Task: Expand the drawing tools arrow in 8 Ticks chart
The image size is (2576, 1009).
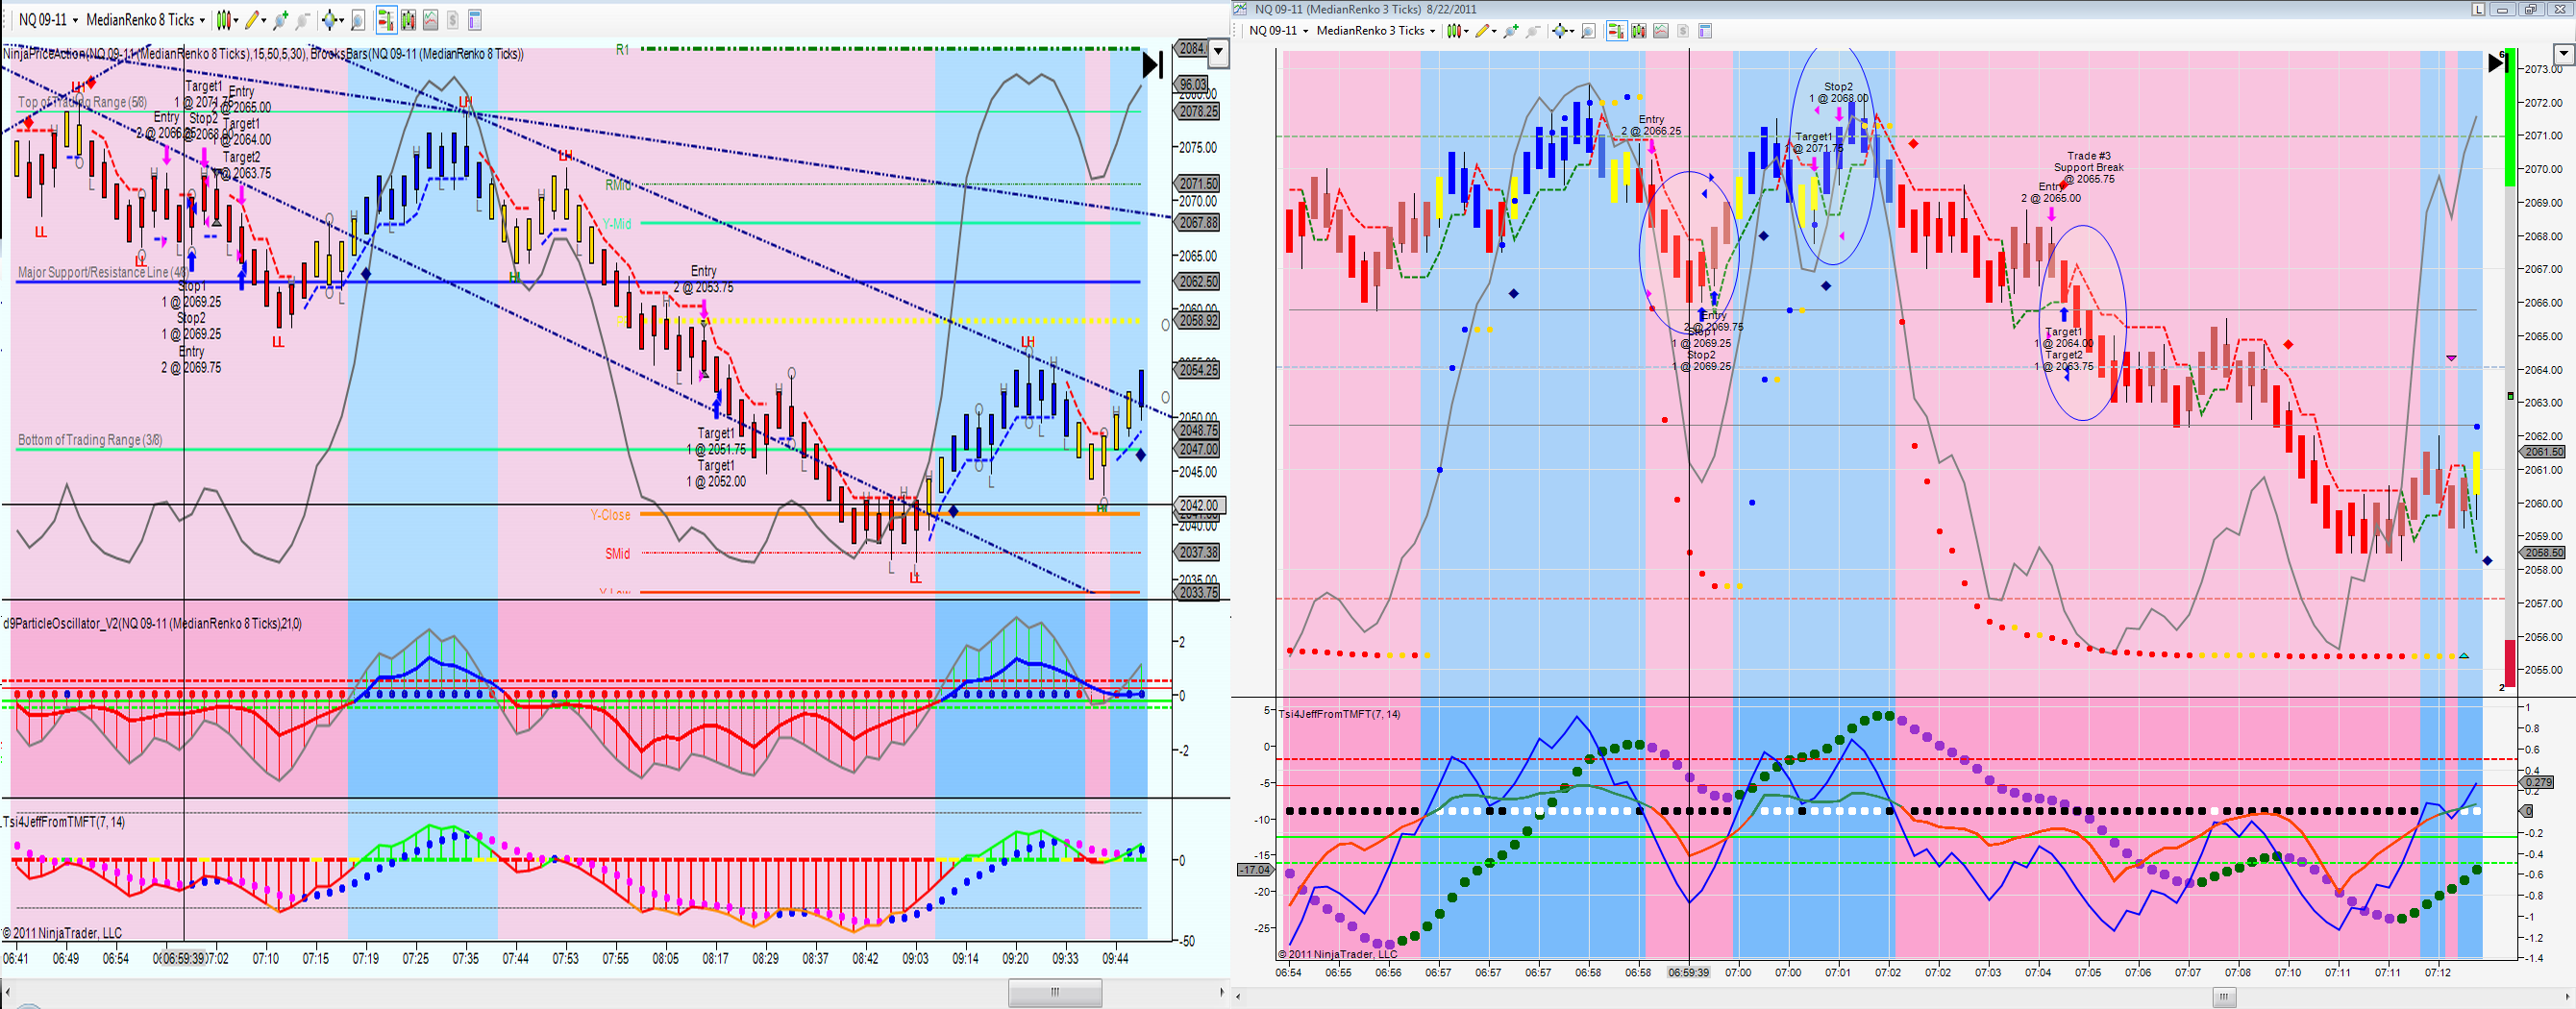Action: point(265,20)
